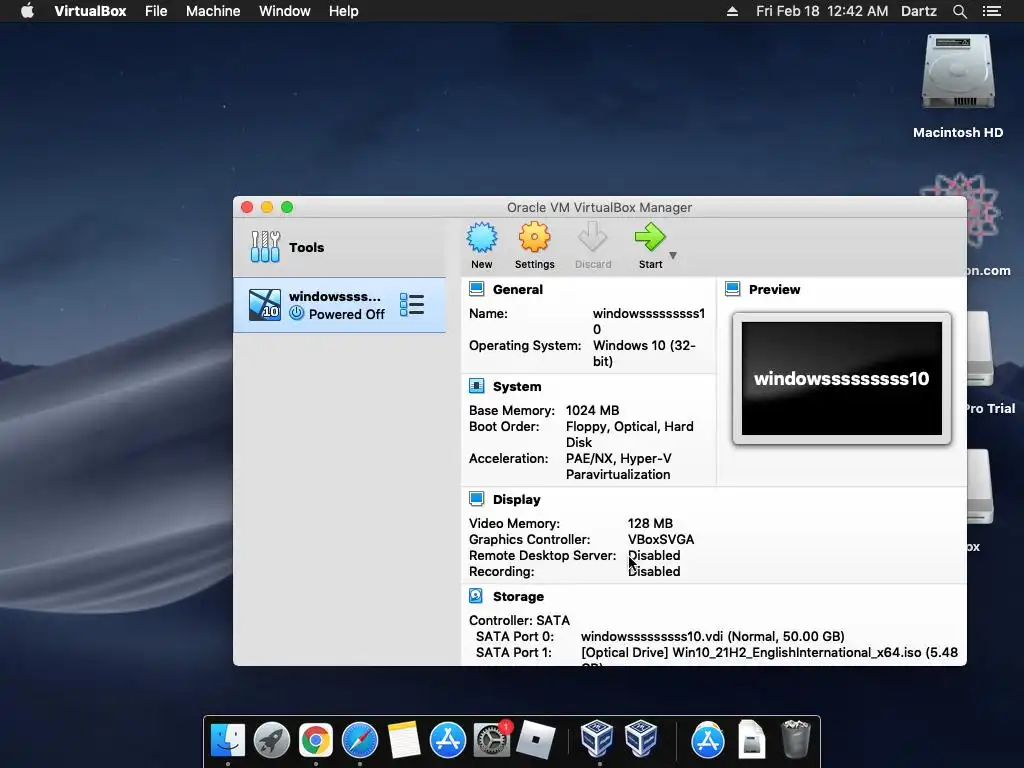Open Finder from the Dock

[x=227, y=740]
